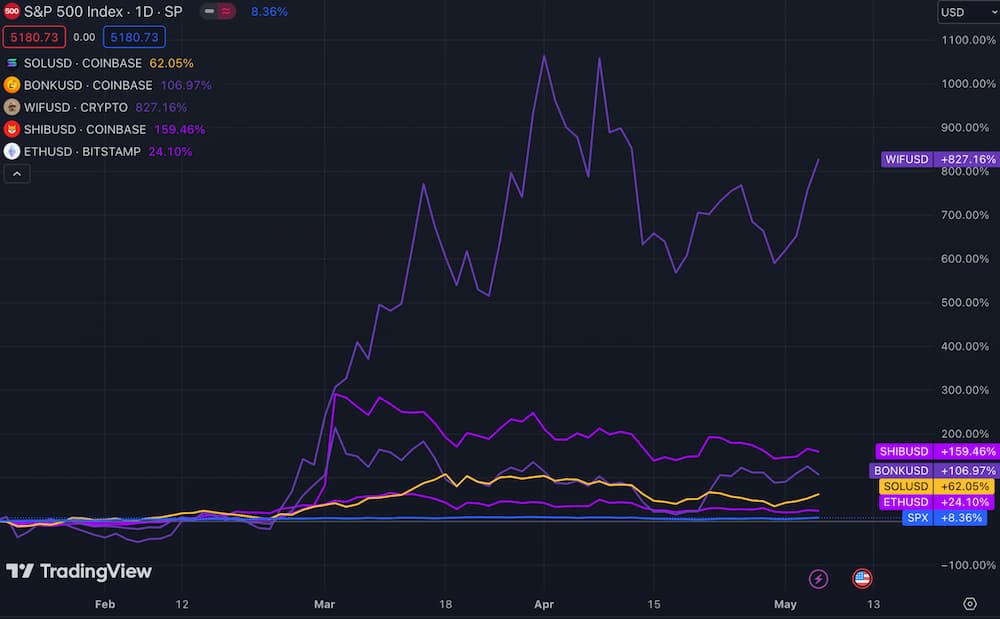Click the WIF dog icon in legend
The height and width of the screenshot is (619, 1000).
click(12, 107)
